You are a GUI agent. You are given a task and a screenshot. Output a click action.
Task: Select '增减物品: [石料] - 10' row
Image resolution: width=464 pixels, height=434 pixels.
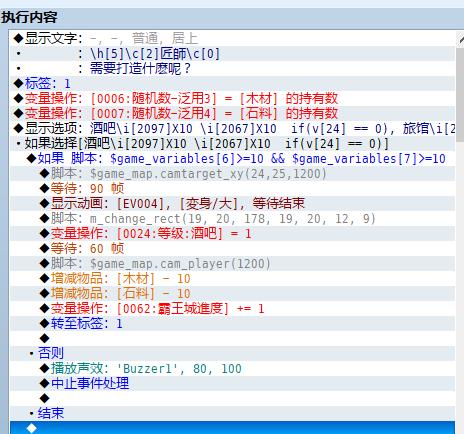point(232,293)
